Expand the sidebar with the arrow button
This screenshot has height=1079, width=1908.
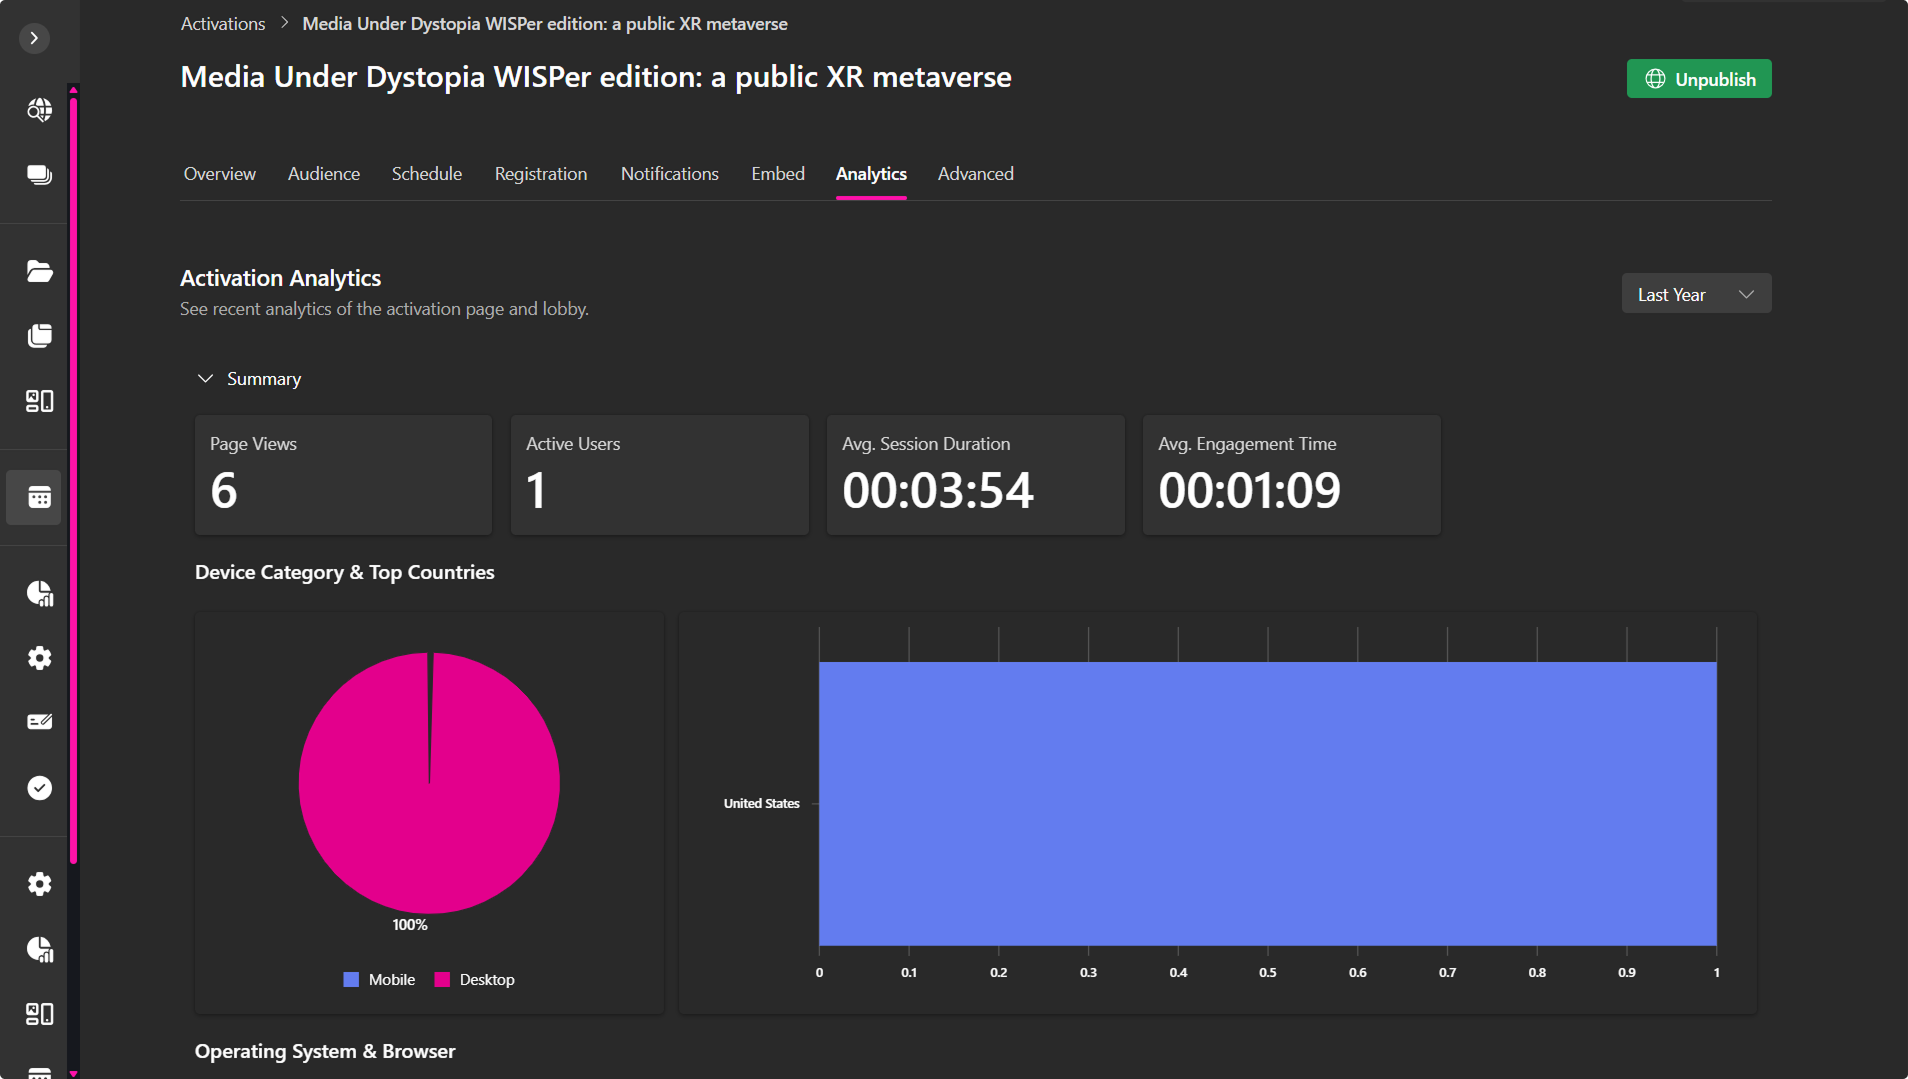click(34, 38)
